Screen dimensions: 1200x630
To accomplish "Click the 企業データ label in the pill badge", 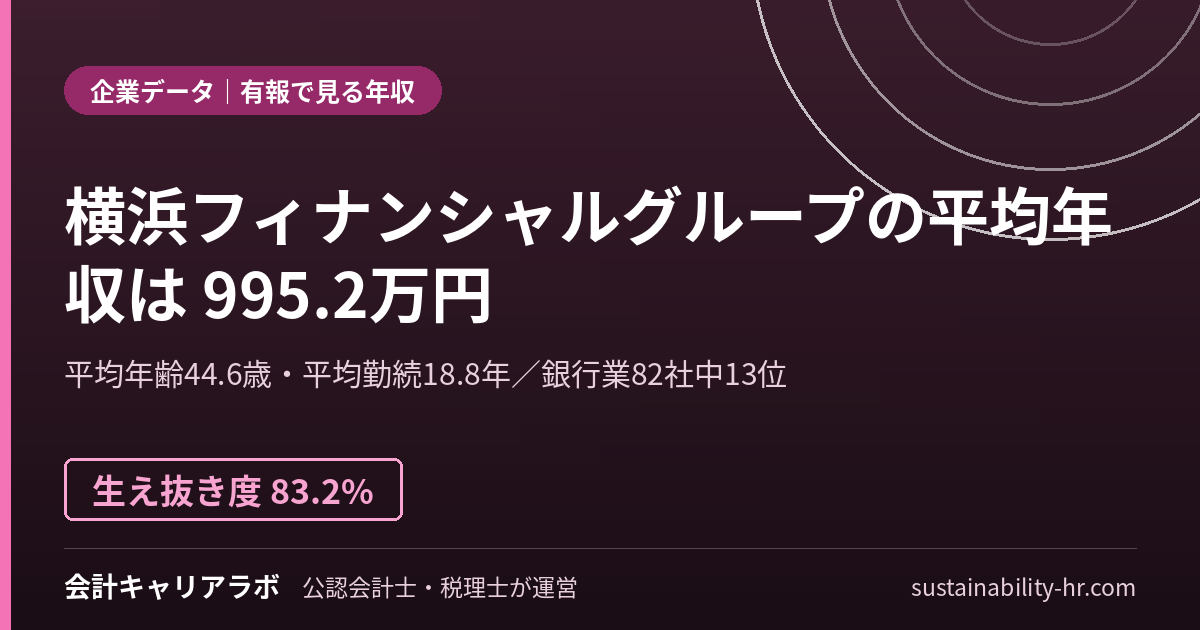I will [x=152, y=92].
